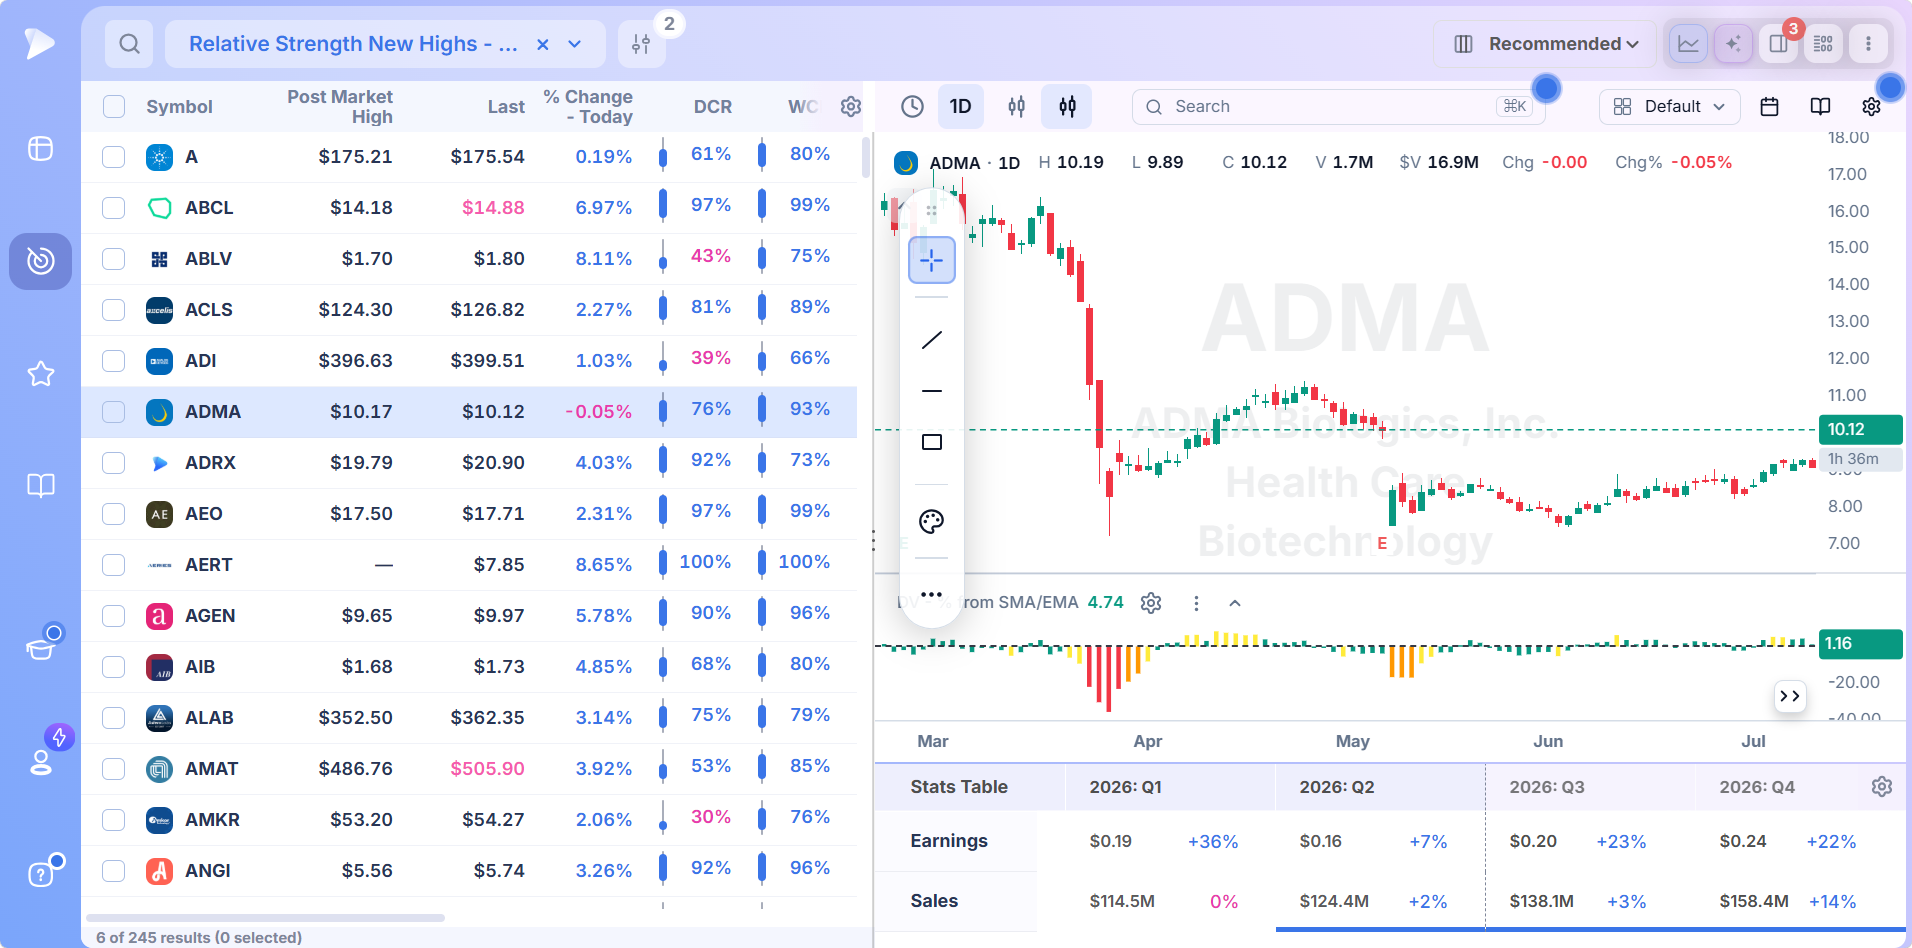1912x948 pixels.
Task: Check the AMAT row checkbox
Action: [114, 769]
